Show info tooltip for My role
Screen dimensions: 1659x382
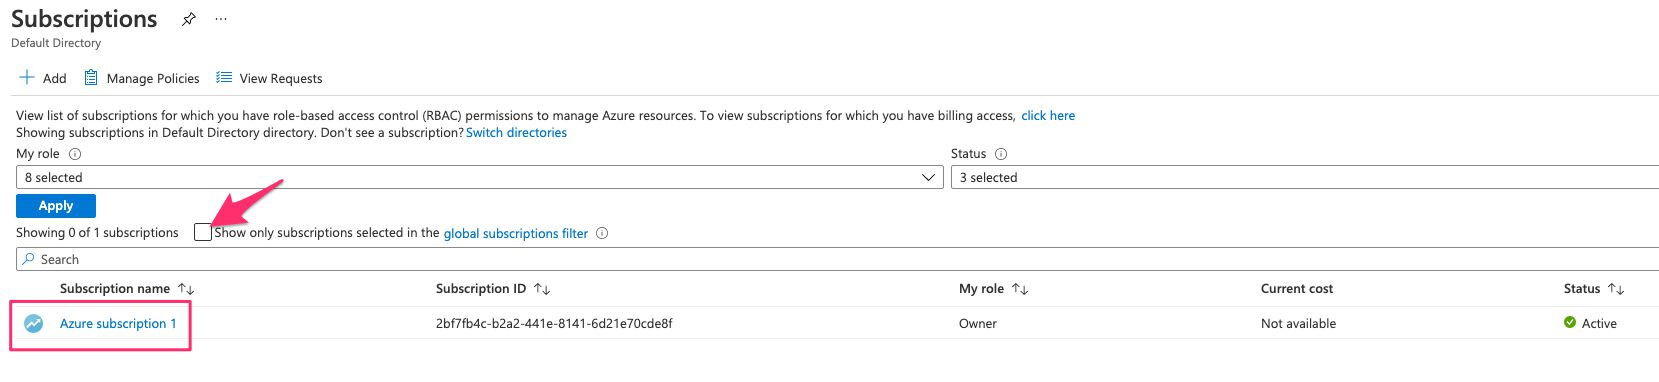pyautogui.click(x=75, y=154)
